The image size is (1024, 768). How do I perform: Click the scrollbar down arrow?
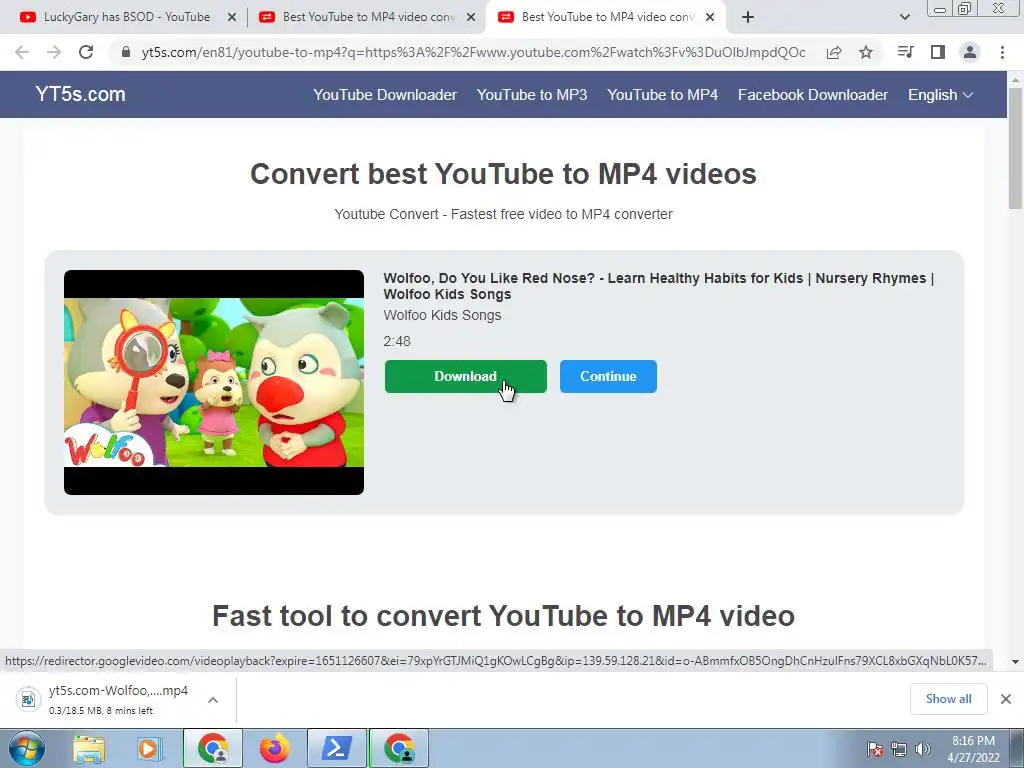(x=1015, y=662)
